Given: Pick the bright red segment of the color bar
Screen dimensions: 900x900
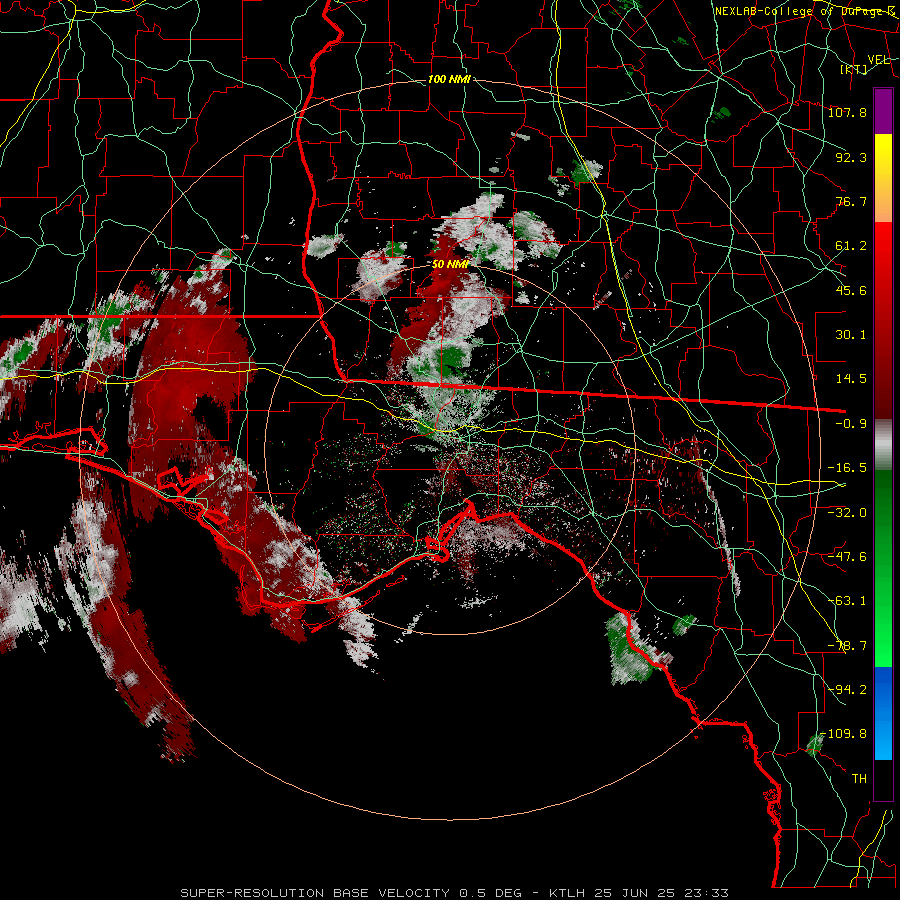Looking at the screenshot, I should click(x=883, y=321).
